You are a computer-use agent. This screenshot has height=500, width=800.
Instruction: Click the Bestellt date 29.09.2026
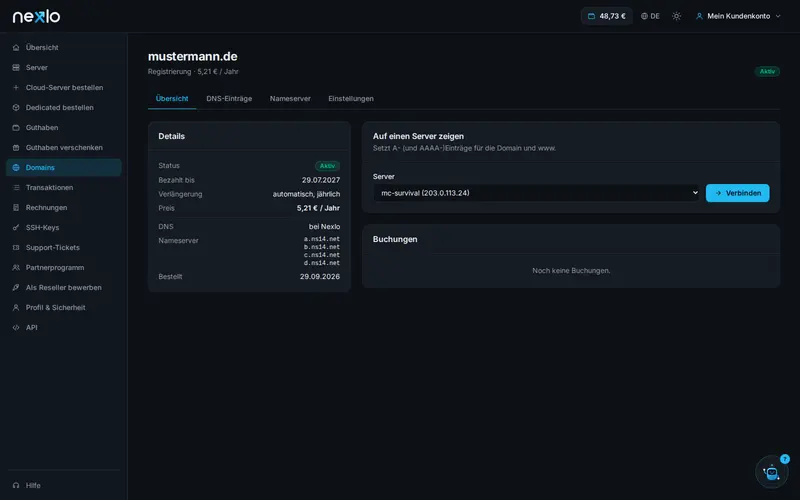pyautogui.click(x=320, y=277)
